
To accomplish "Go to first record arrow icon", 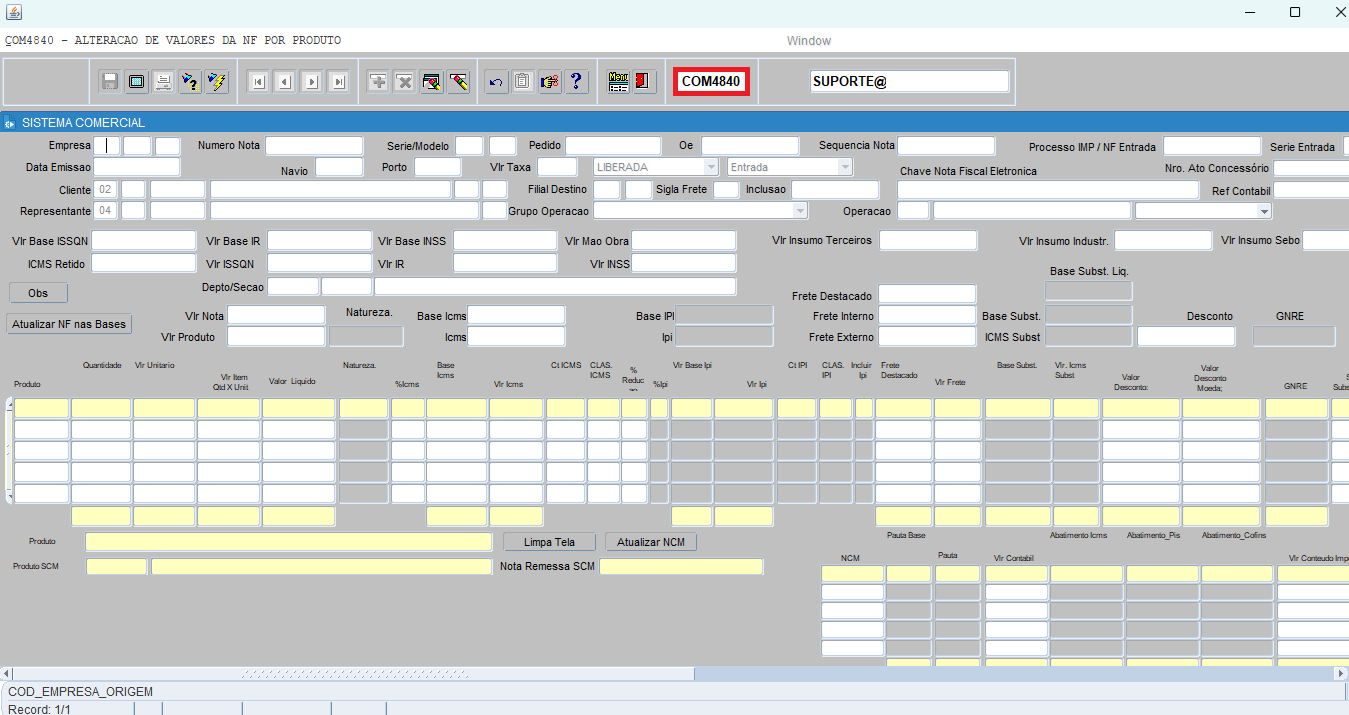I will (x=257, y=82).
